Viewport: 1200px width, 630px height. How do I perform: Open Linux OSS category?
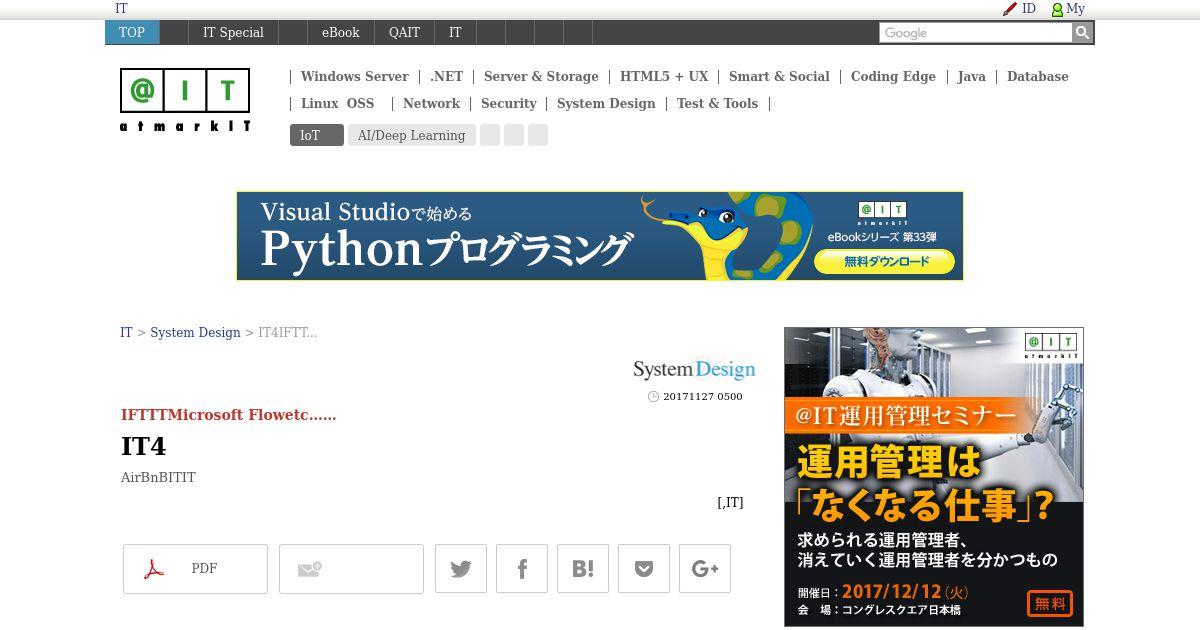[337, 103]
